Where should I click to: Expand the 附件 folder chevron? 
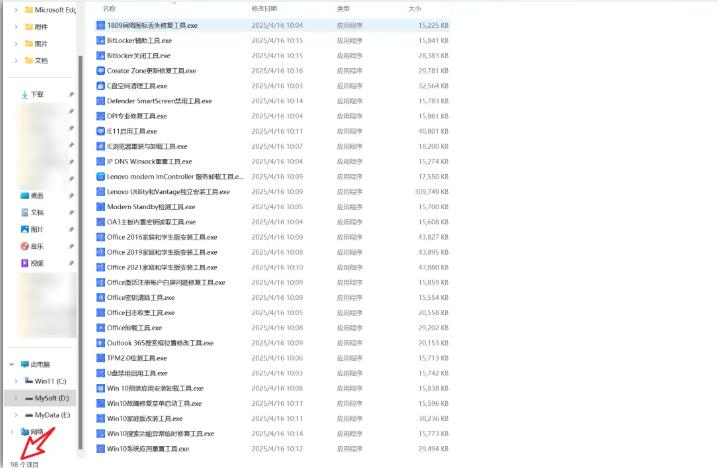pos(16,27)
